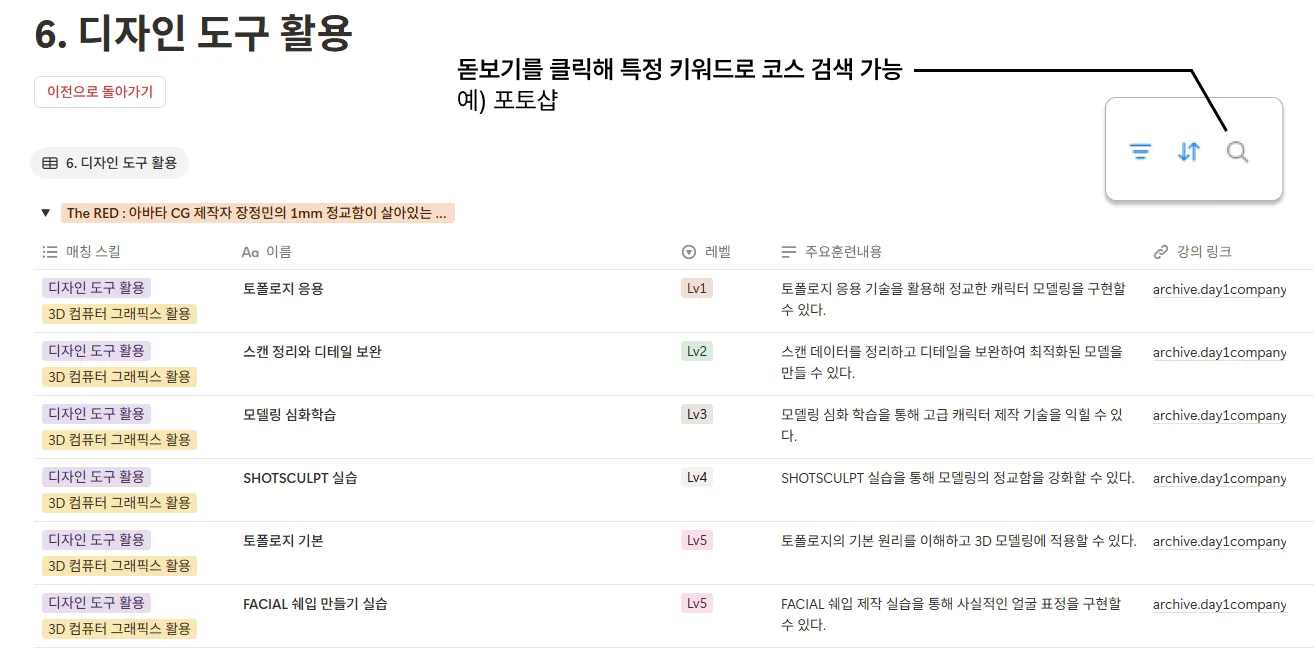Click the The RED group label tag
This screenshot has width=1314, height=665.
point(258,213)
